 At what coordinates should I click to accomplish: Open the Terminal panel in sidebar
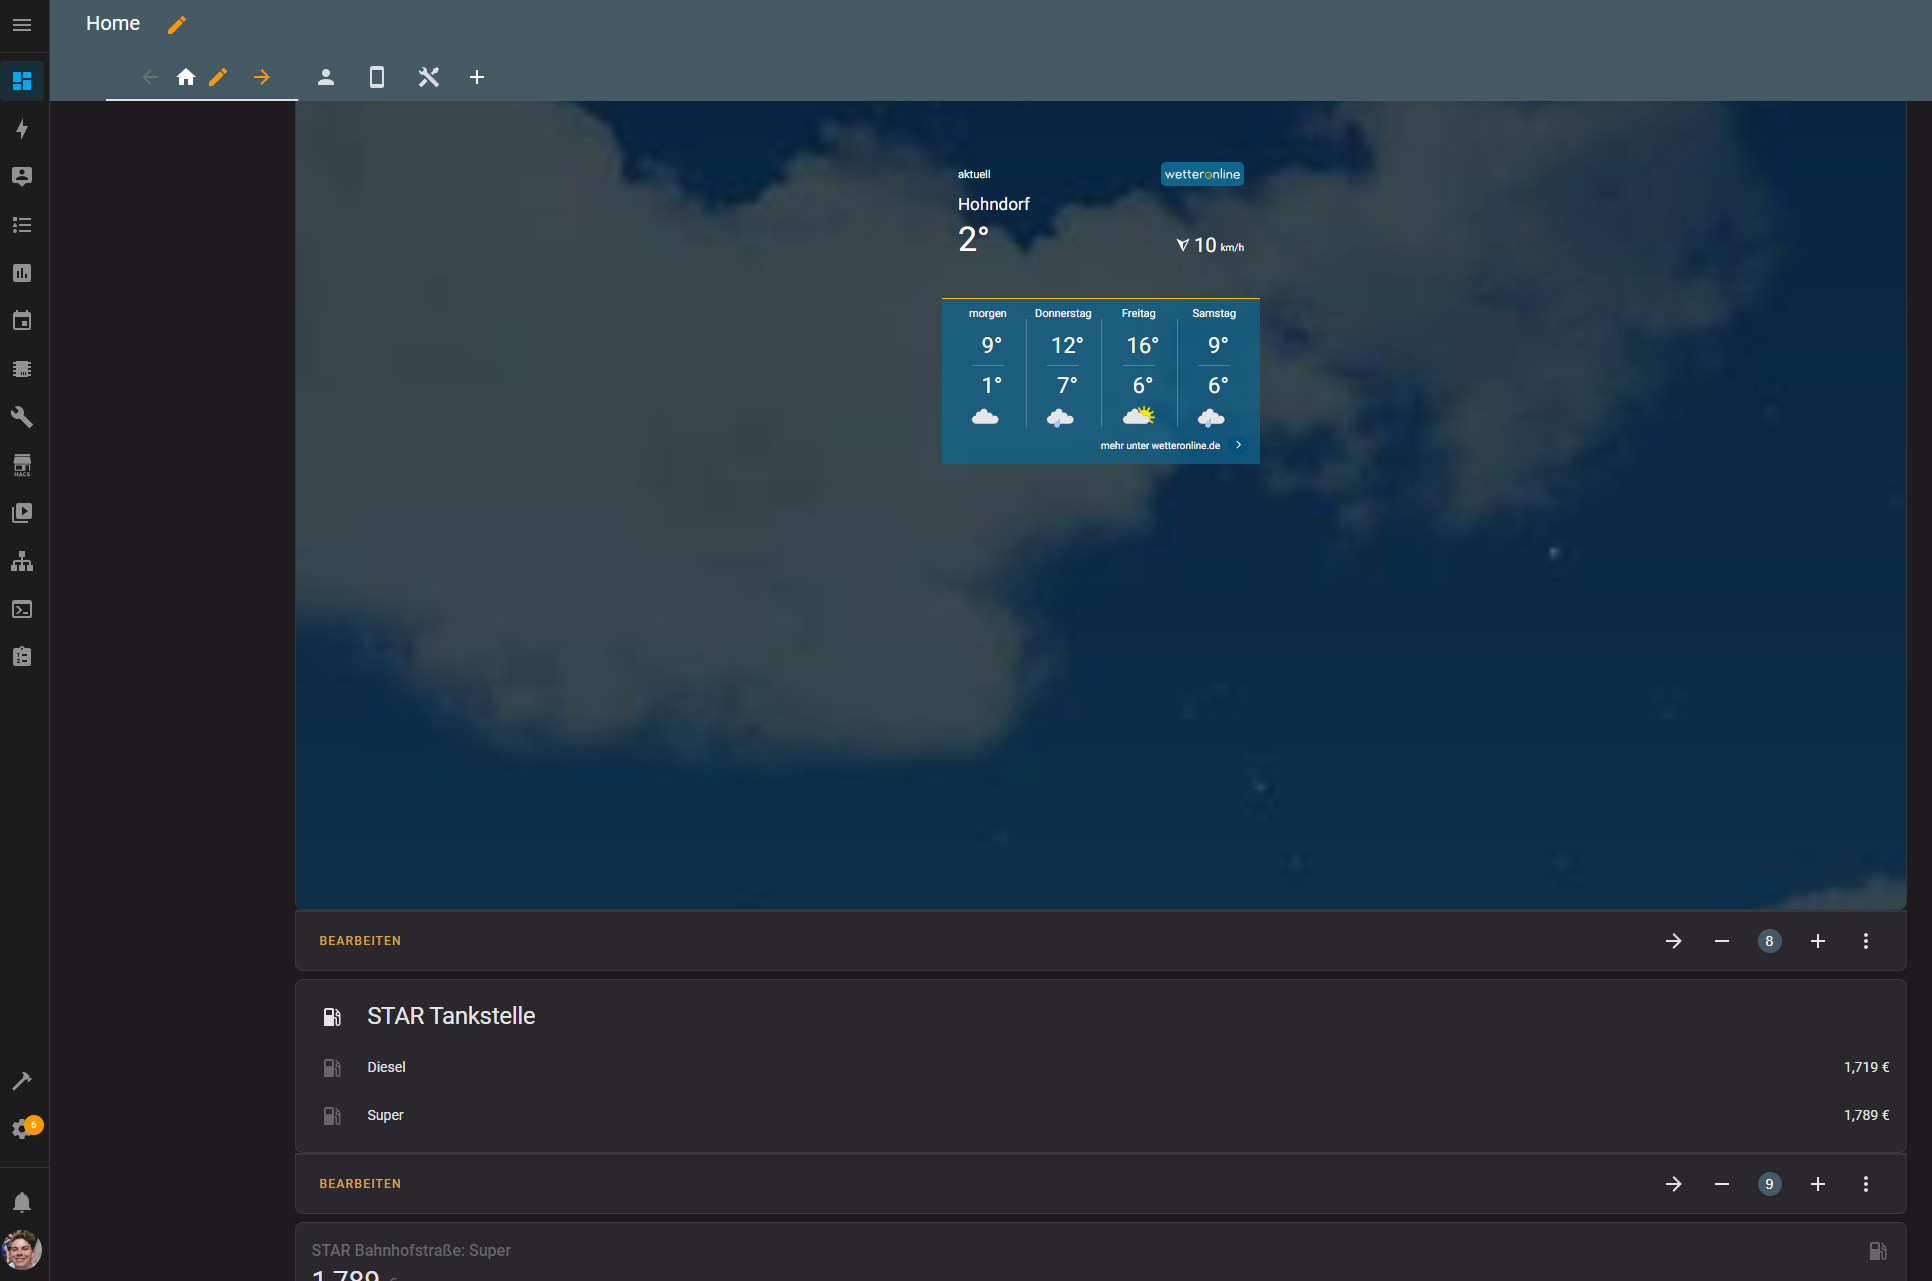point(22,609)
